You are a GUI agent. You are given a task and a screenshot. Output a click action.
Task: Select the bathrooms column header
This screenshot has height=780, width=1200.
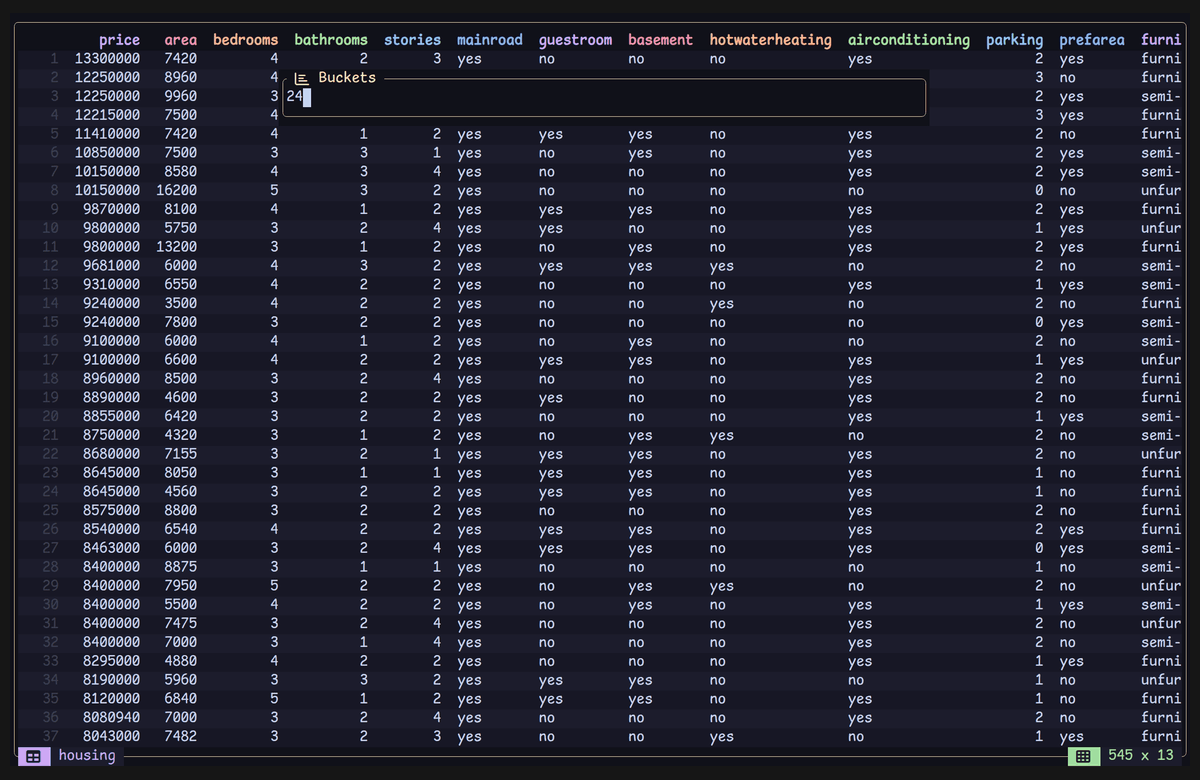pos(331,40)
